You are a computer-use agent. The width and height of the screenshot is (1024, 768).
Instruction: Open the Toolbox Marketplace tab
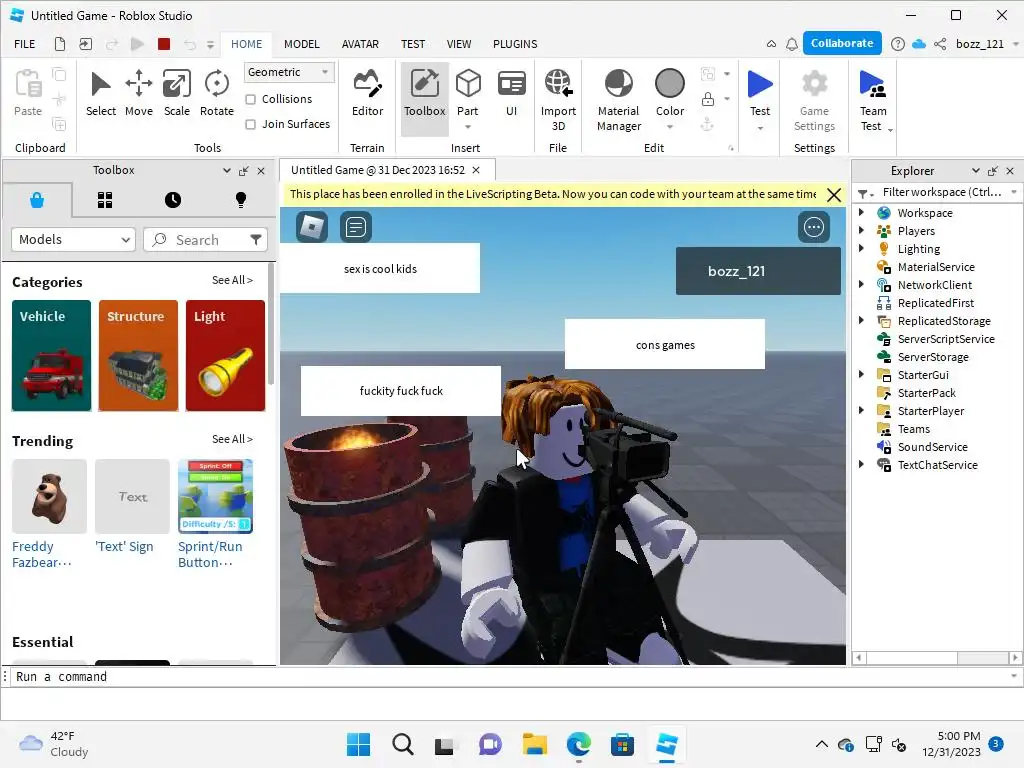click(x=37, y=200)
